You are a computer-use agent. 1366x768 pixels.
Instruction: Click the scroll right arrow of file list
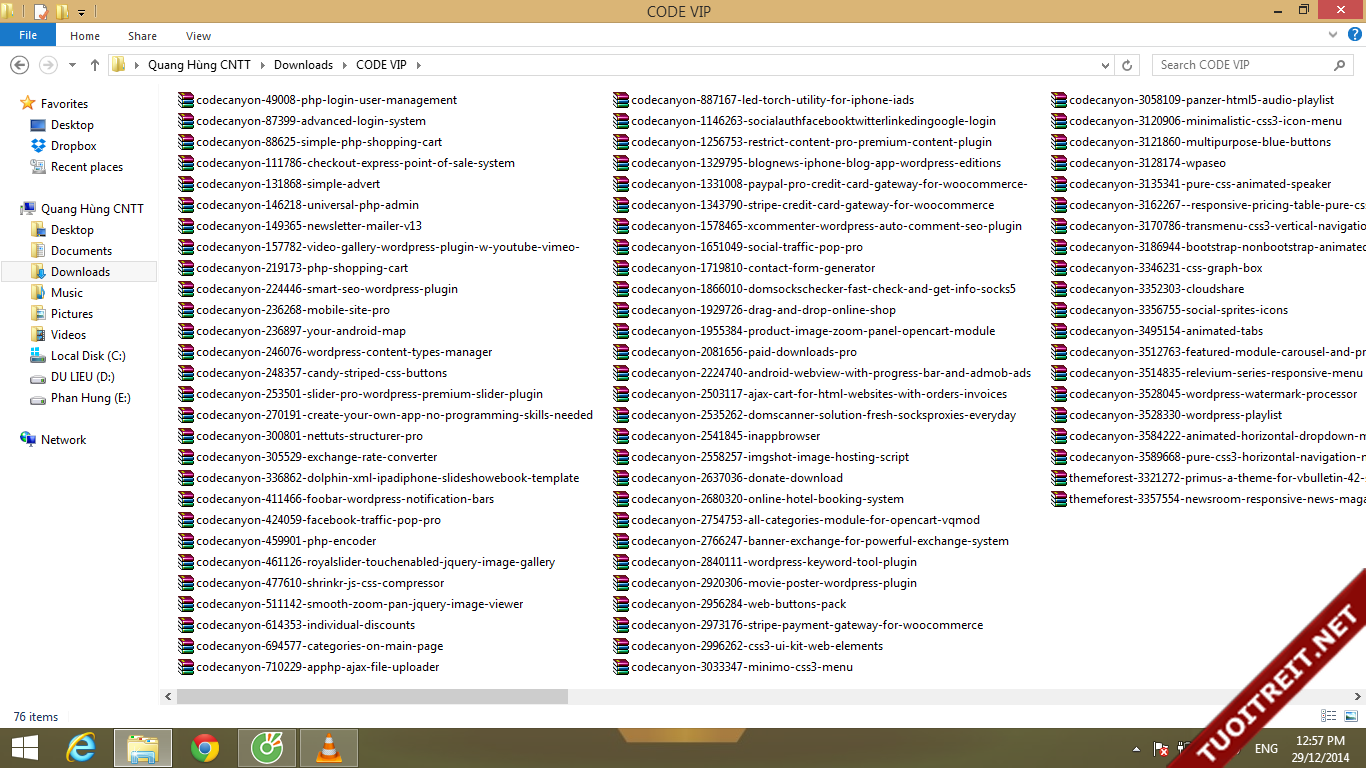point(1357,696)
